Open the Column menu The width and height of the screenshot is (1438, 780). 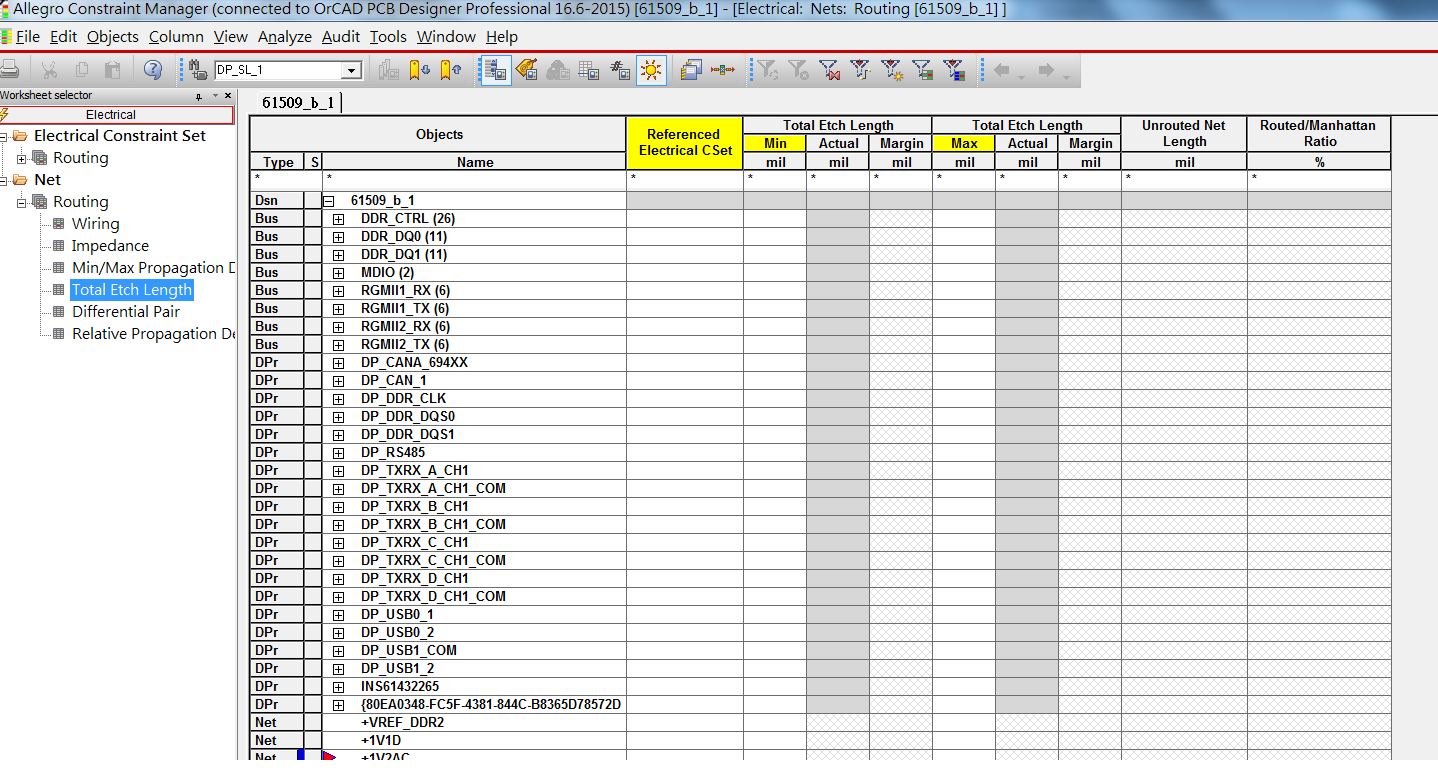point(176,37)
